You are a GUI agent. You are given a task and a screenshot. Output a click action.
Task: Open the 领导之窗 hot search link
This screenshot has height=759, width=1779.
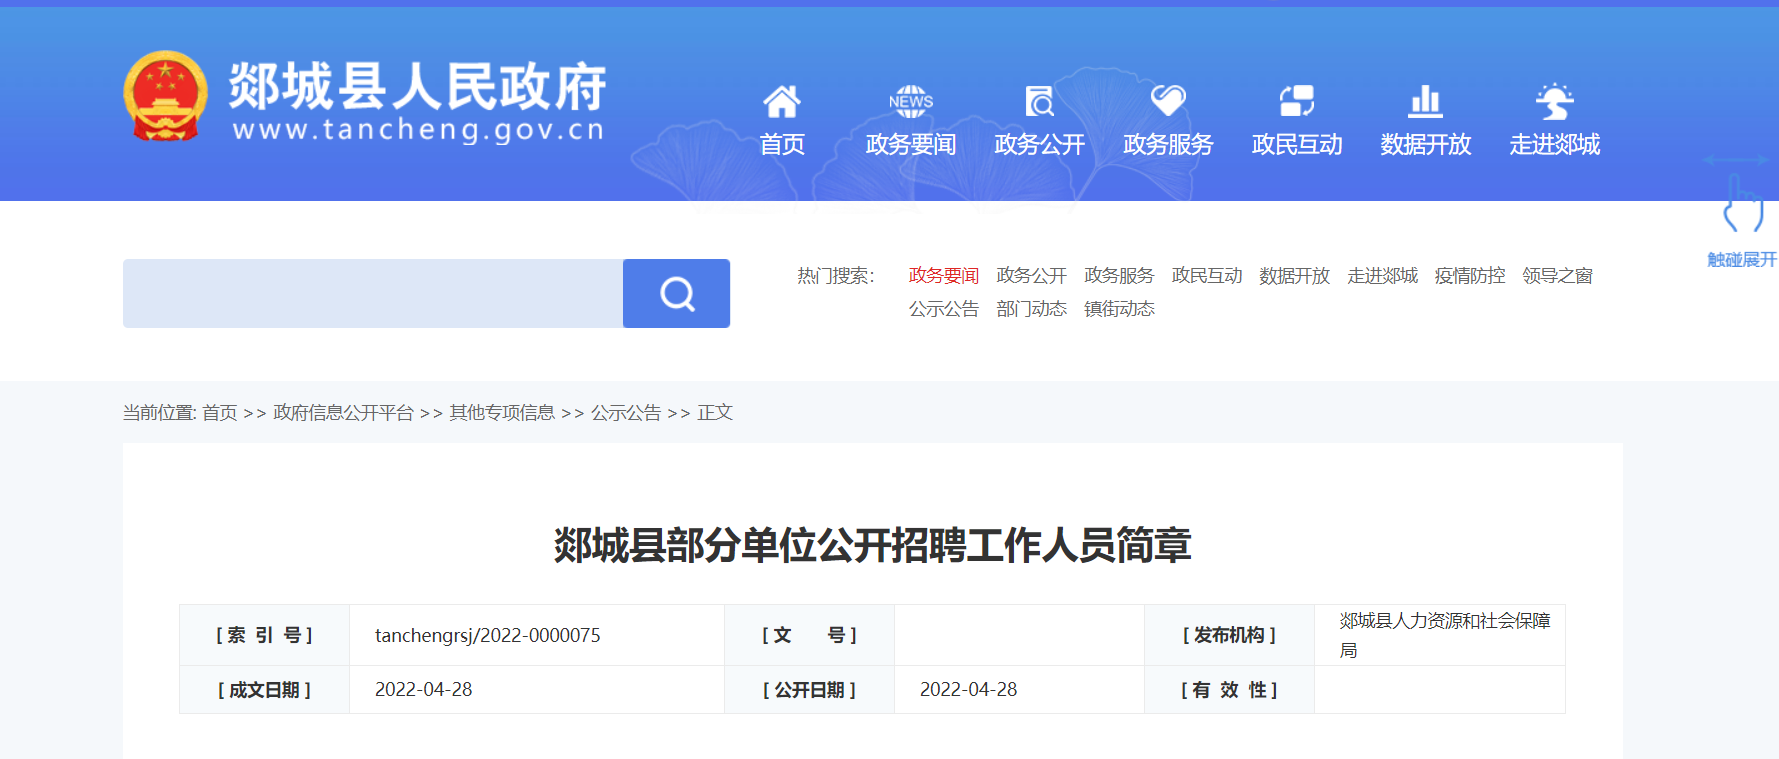pyautogui.click(x=1557, y=276)
